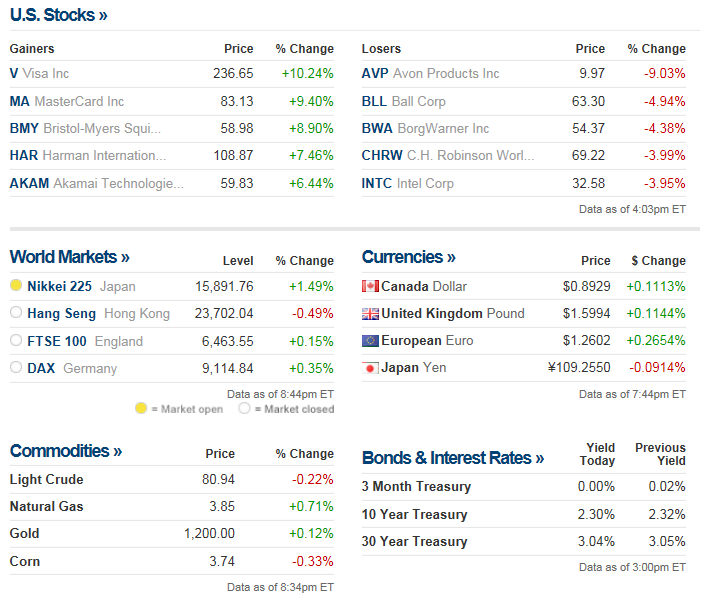Expand the Currencies section link
The image size is (710, 601).
409,257
